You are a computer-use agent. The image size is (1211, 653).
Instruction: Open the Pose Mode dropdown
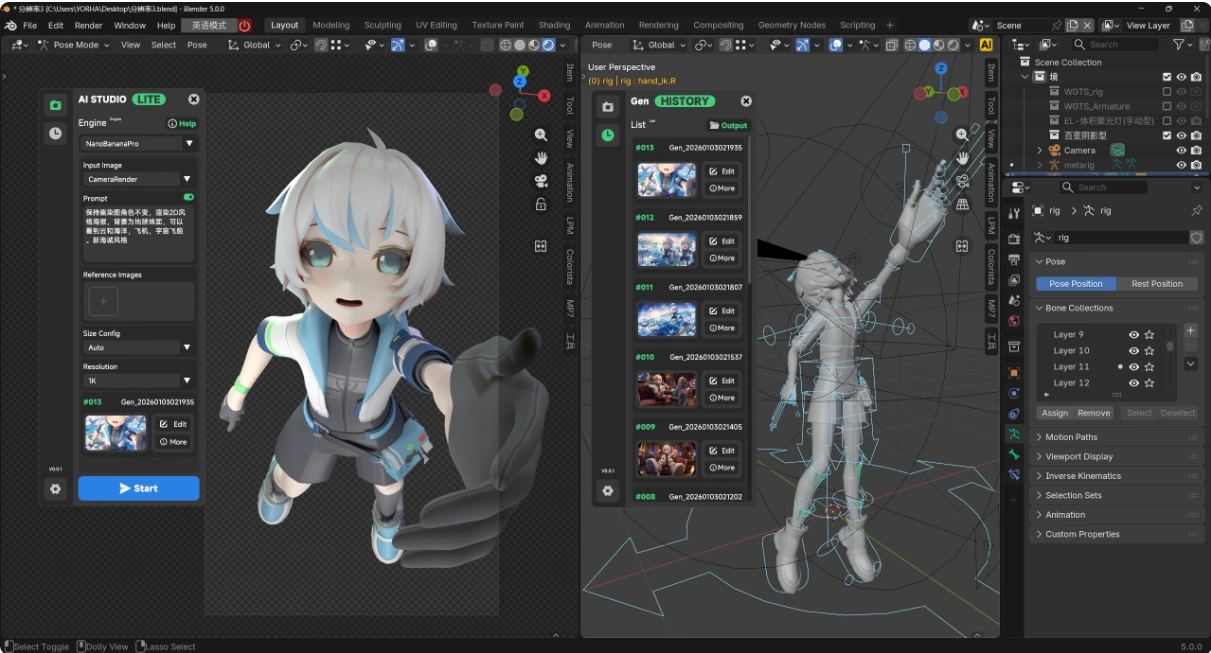click(73, 45)
